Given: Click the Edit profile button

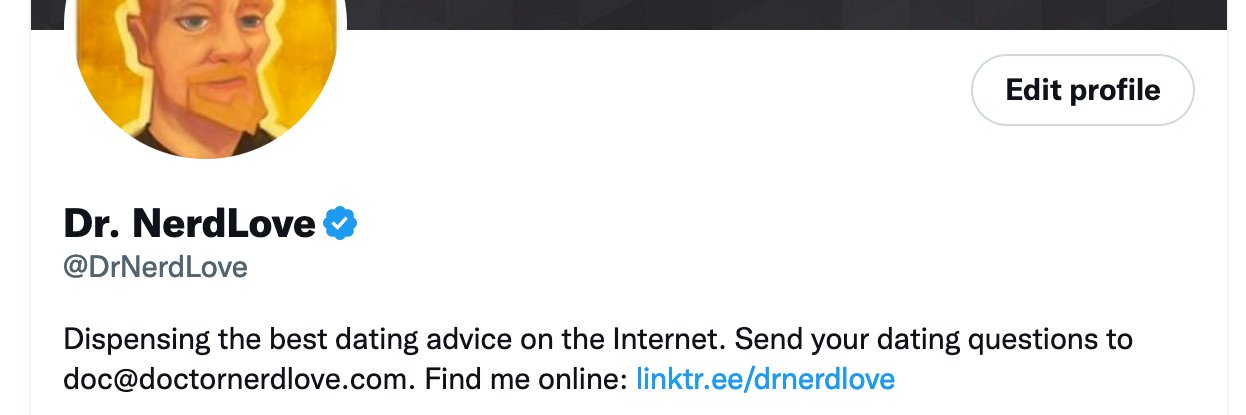Looking at the screenshot, I should click(1083, 90).
